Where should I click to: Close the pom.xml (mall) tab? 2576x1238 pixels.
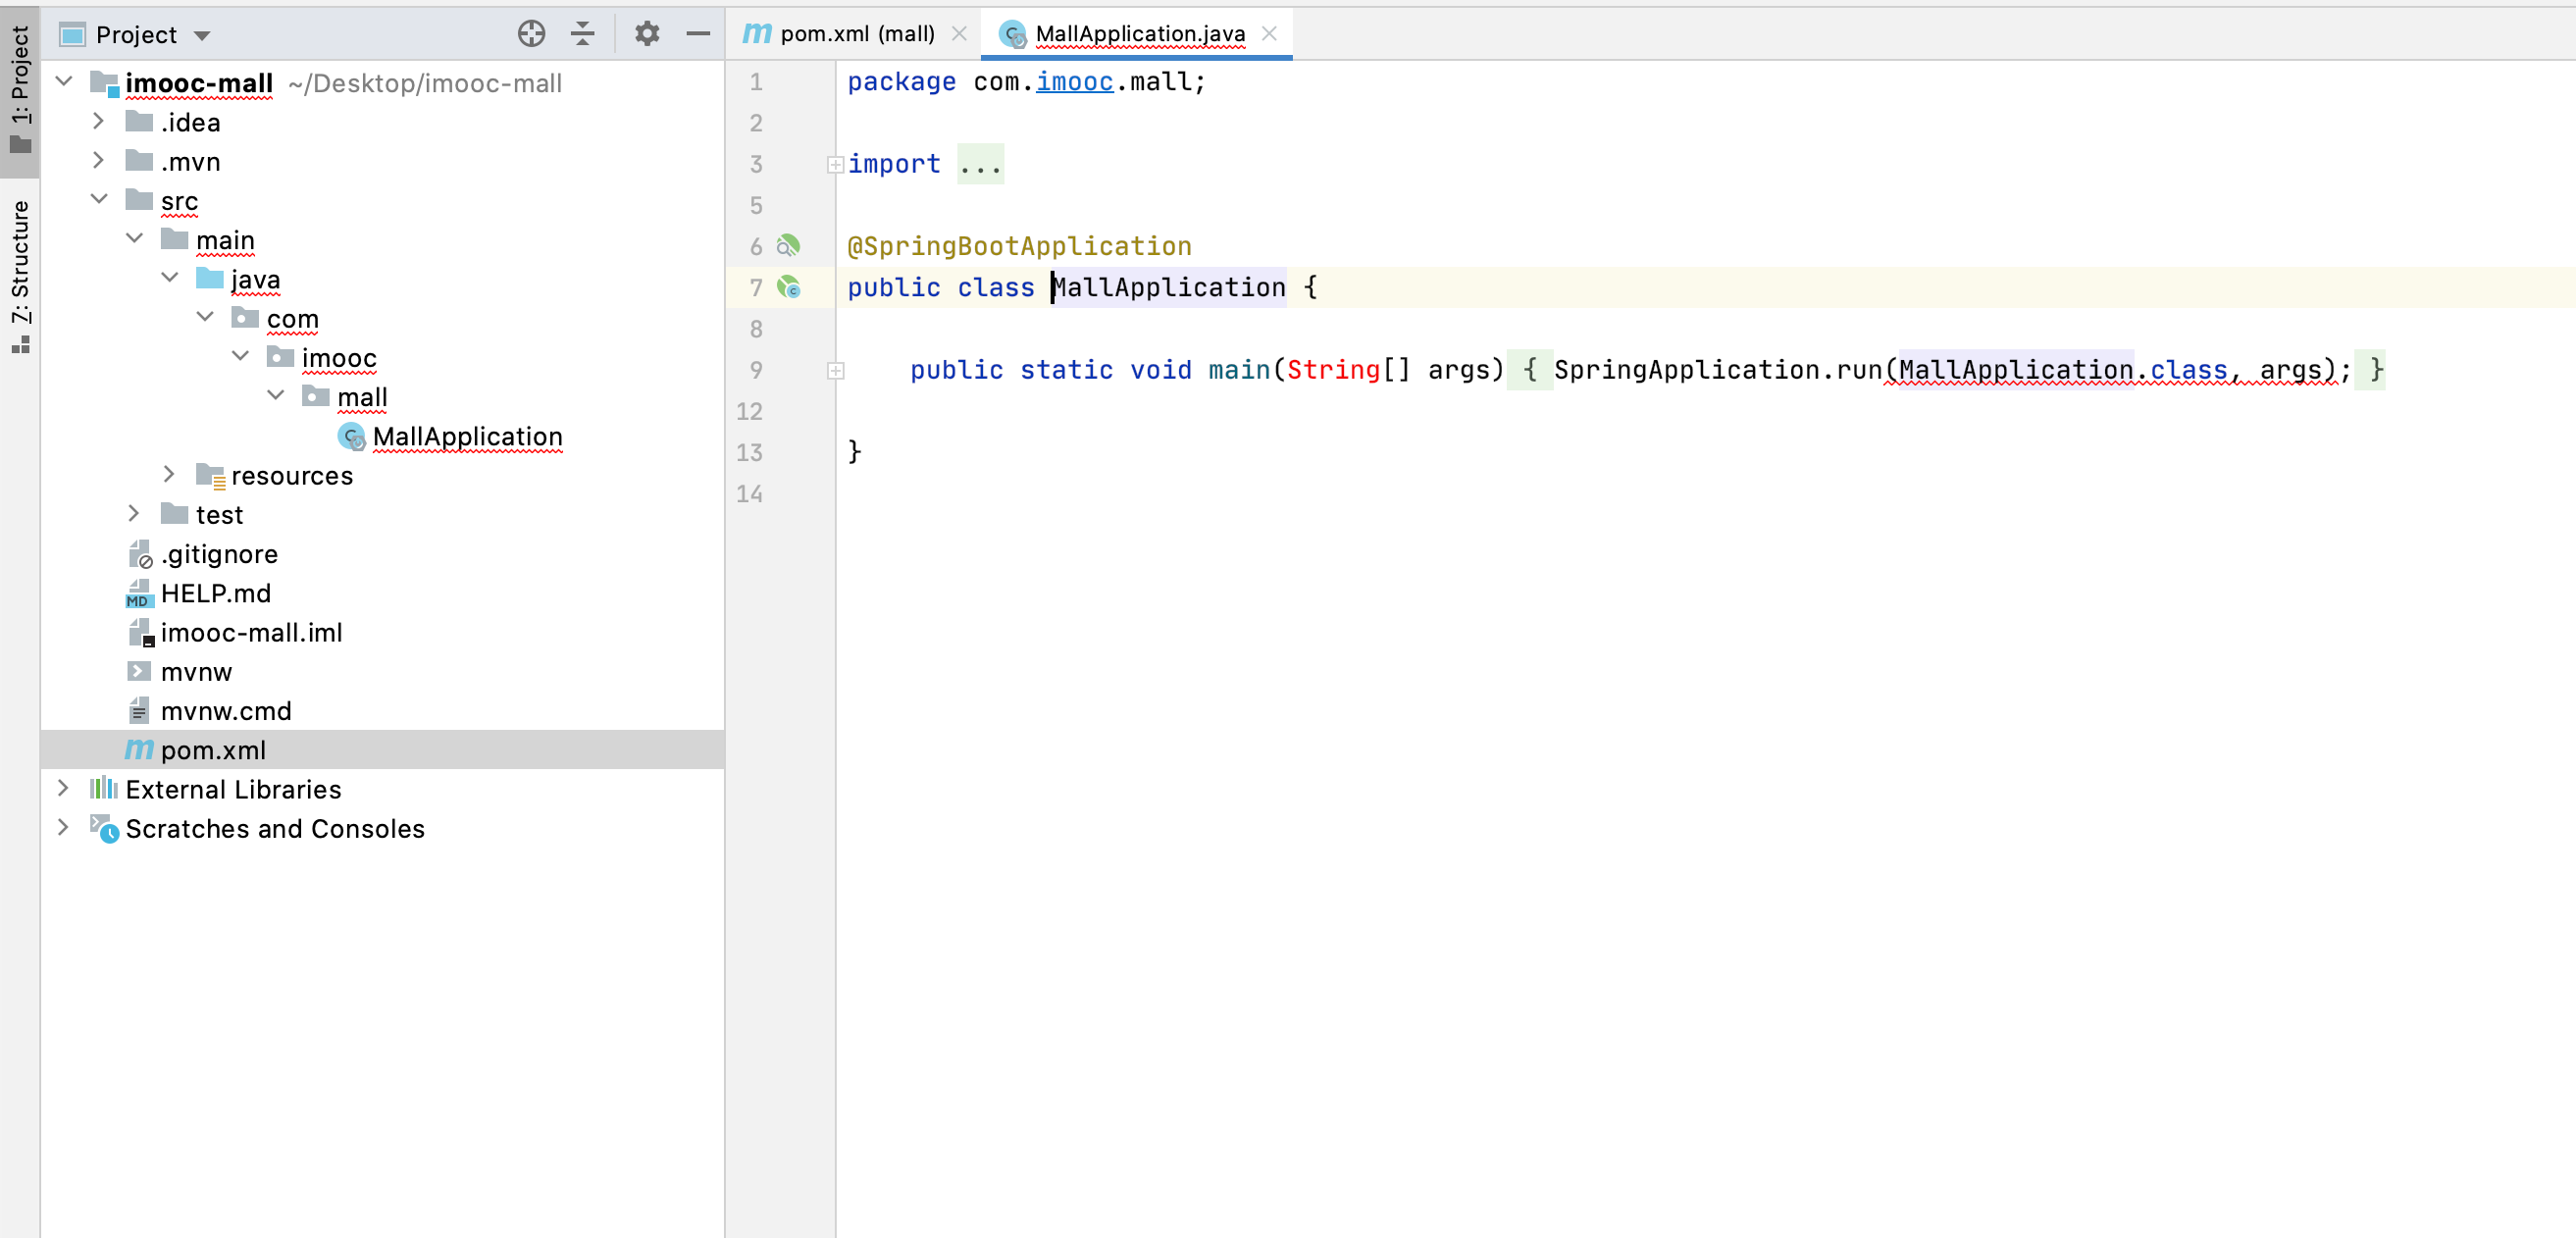click(959, 34)
